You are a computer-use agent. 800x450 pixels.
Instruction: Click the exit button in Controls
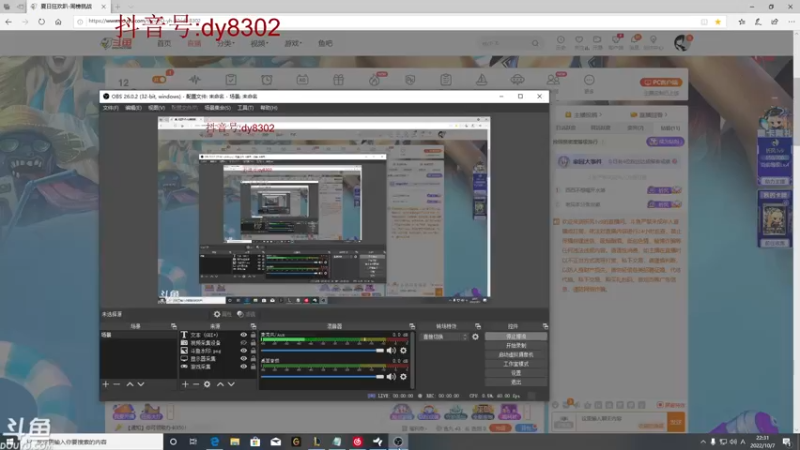tap(516, 382)
